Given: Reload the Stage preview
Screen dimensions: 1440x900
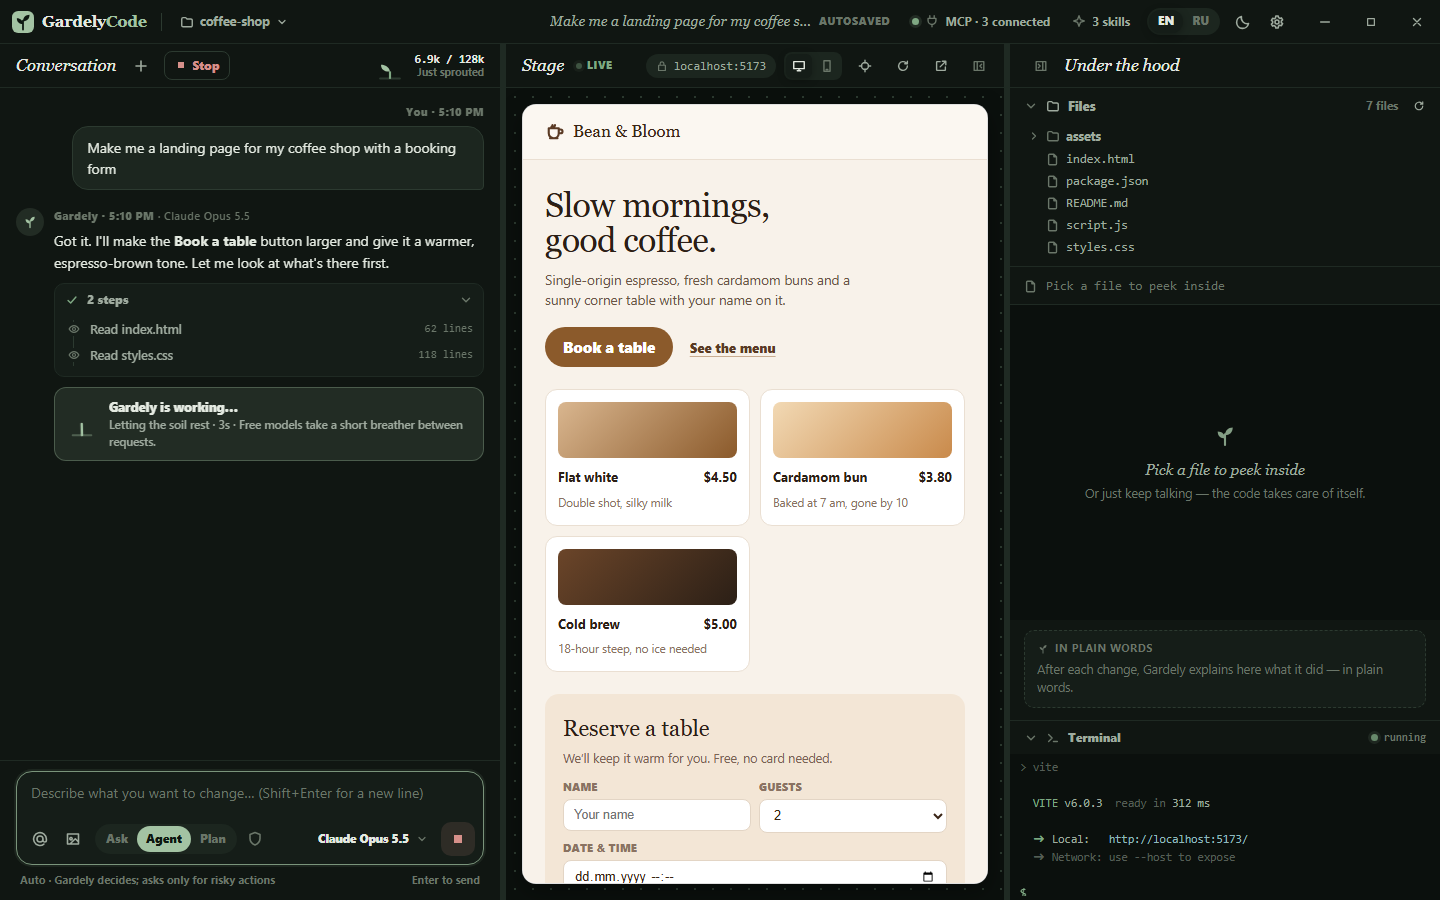Looking at the screenshot, I should point(903,66).
